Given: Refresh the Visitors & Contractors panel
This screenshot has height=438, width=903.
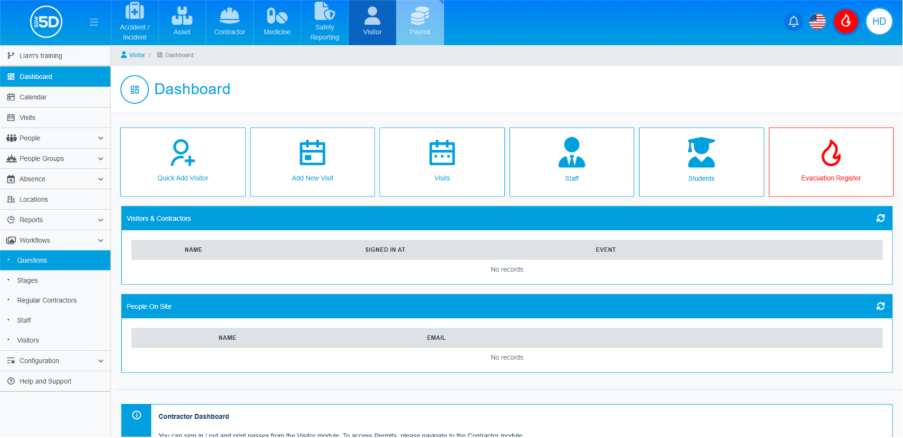Looking at the screenshot, I should [x=880, y=218].
